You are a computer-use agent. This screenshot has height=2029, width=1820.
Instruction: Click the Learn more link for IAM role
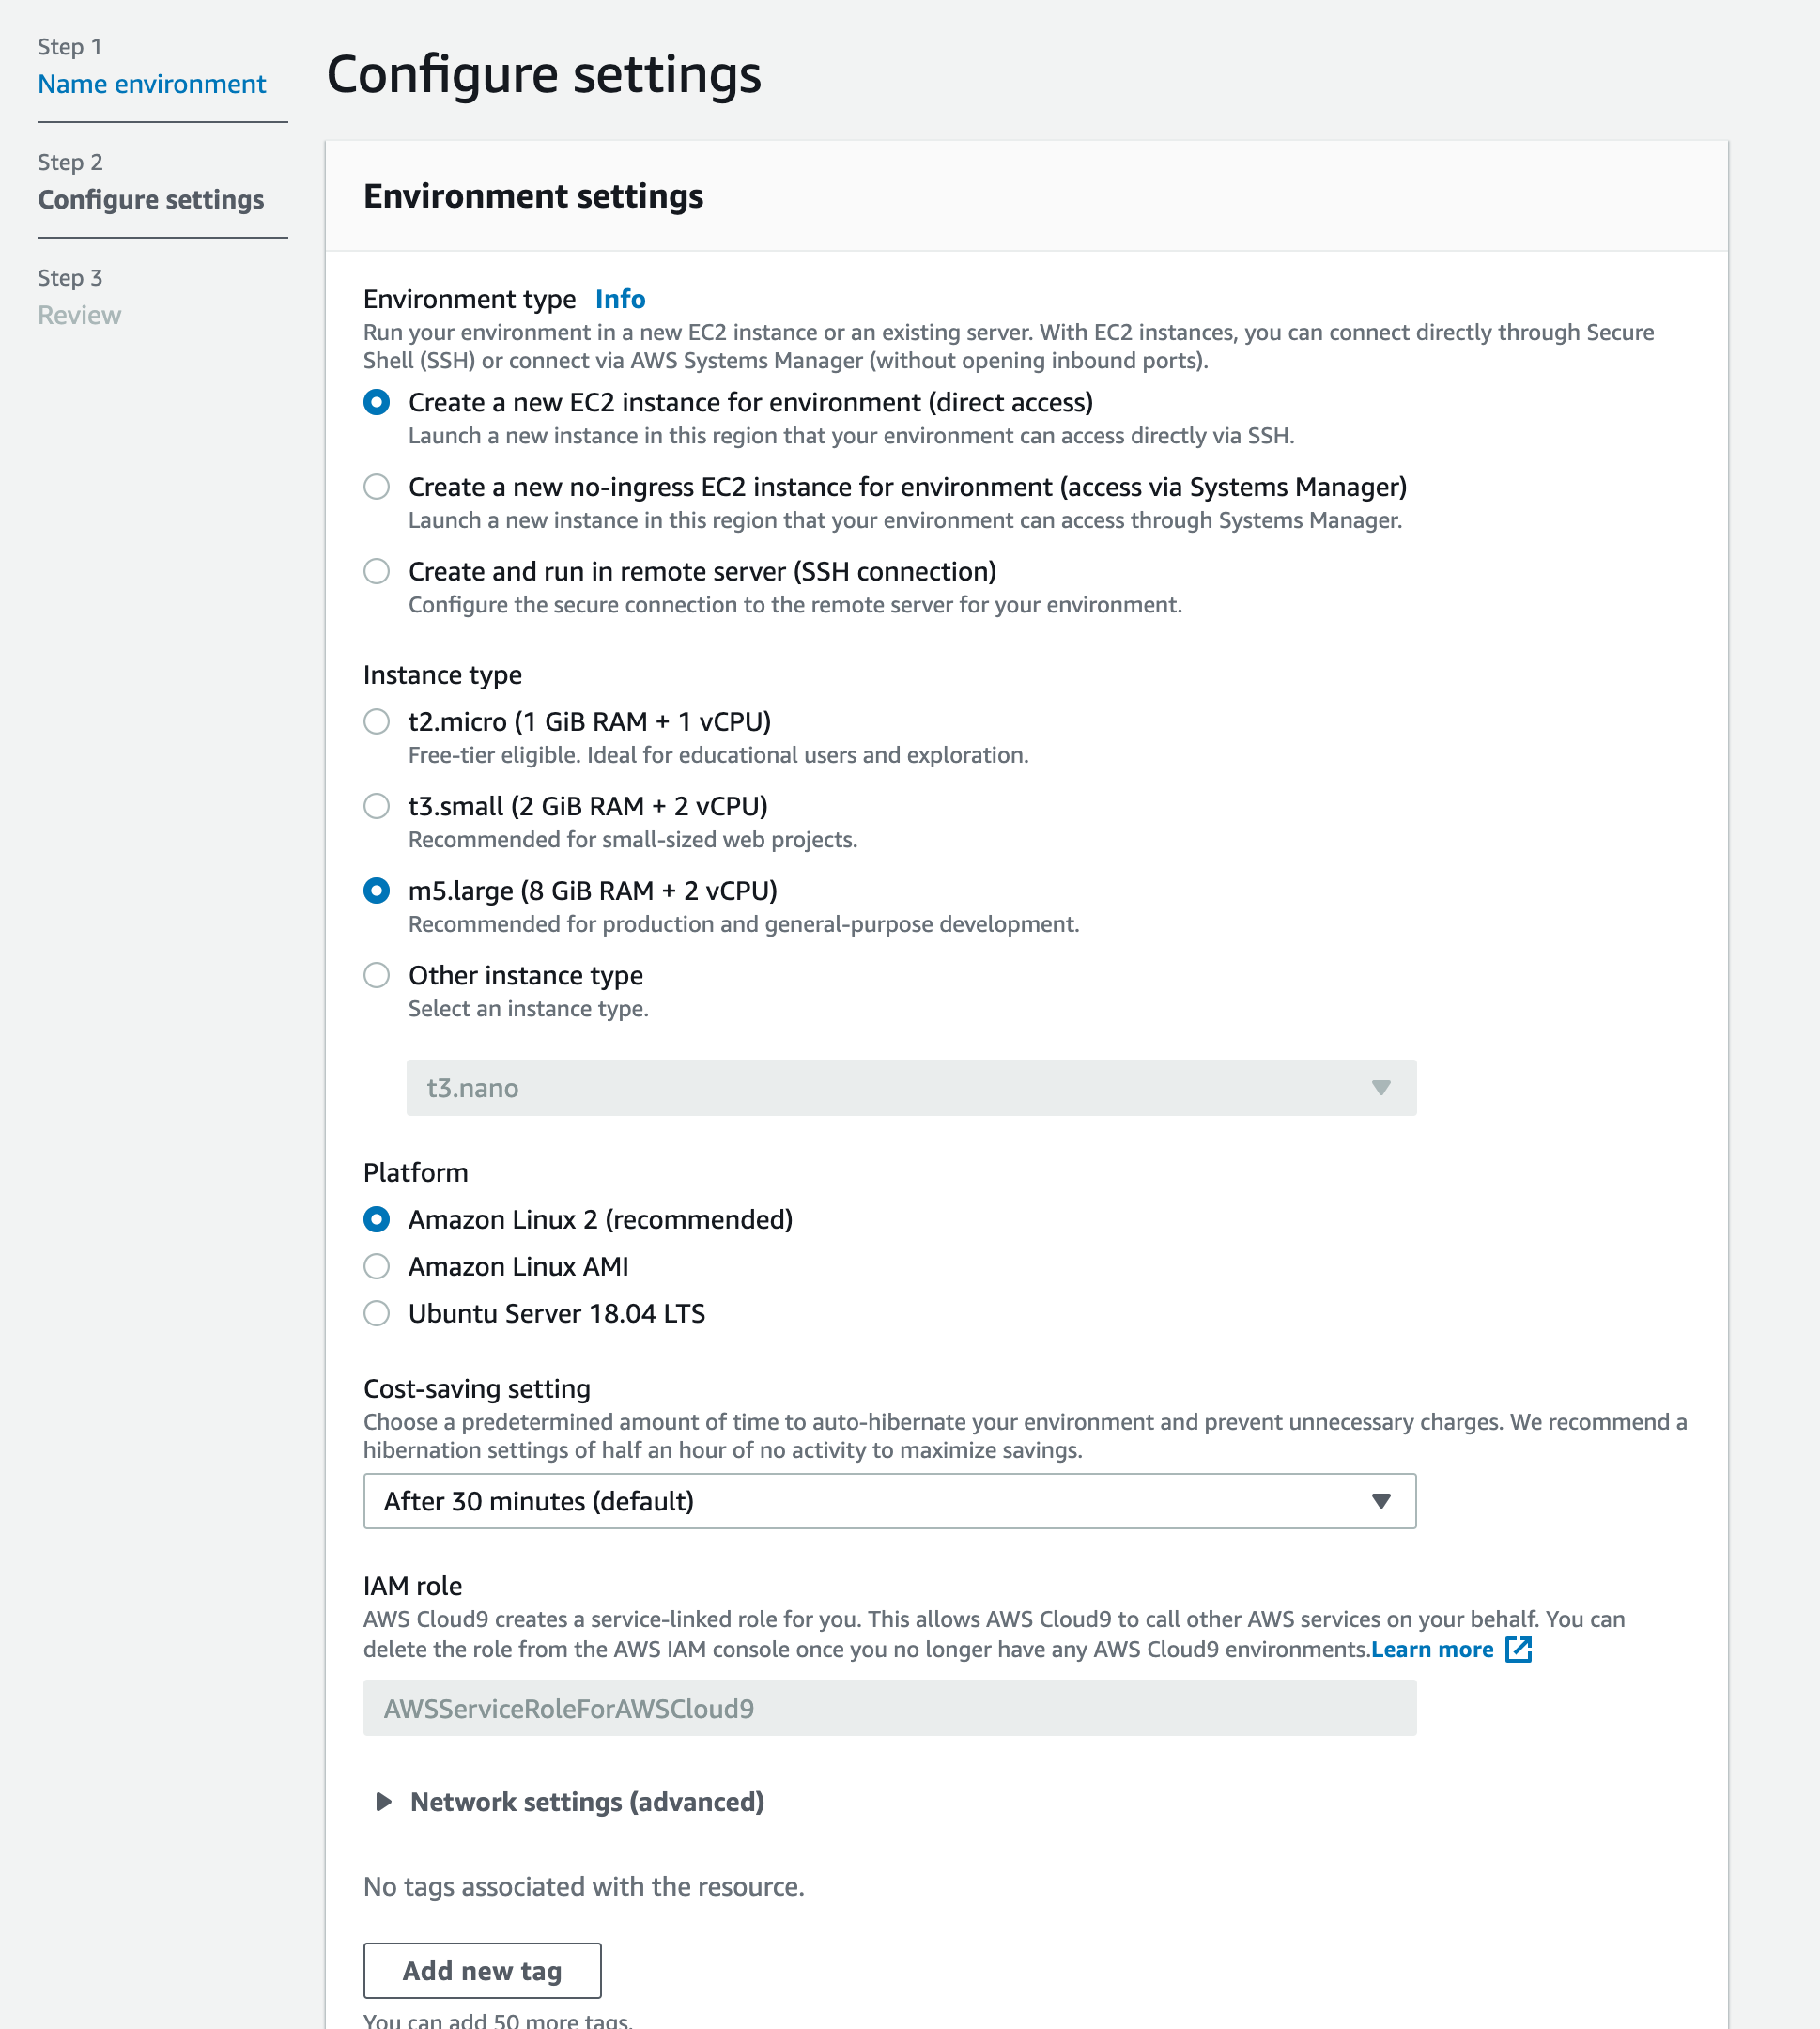tap(1432, 1649)
